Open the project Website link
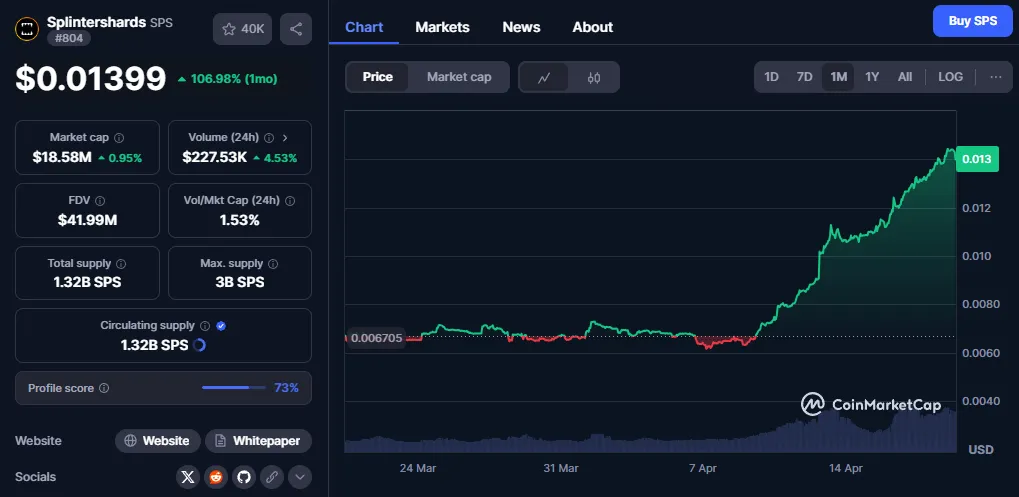The height and width of the screenshot is (497, 1019). click(158, 440)
